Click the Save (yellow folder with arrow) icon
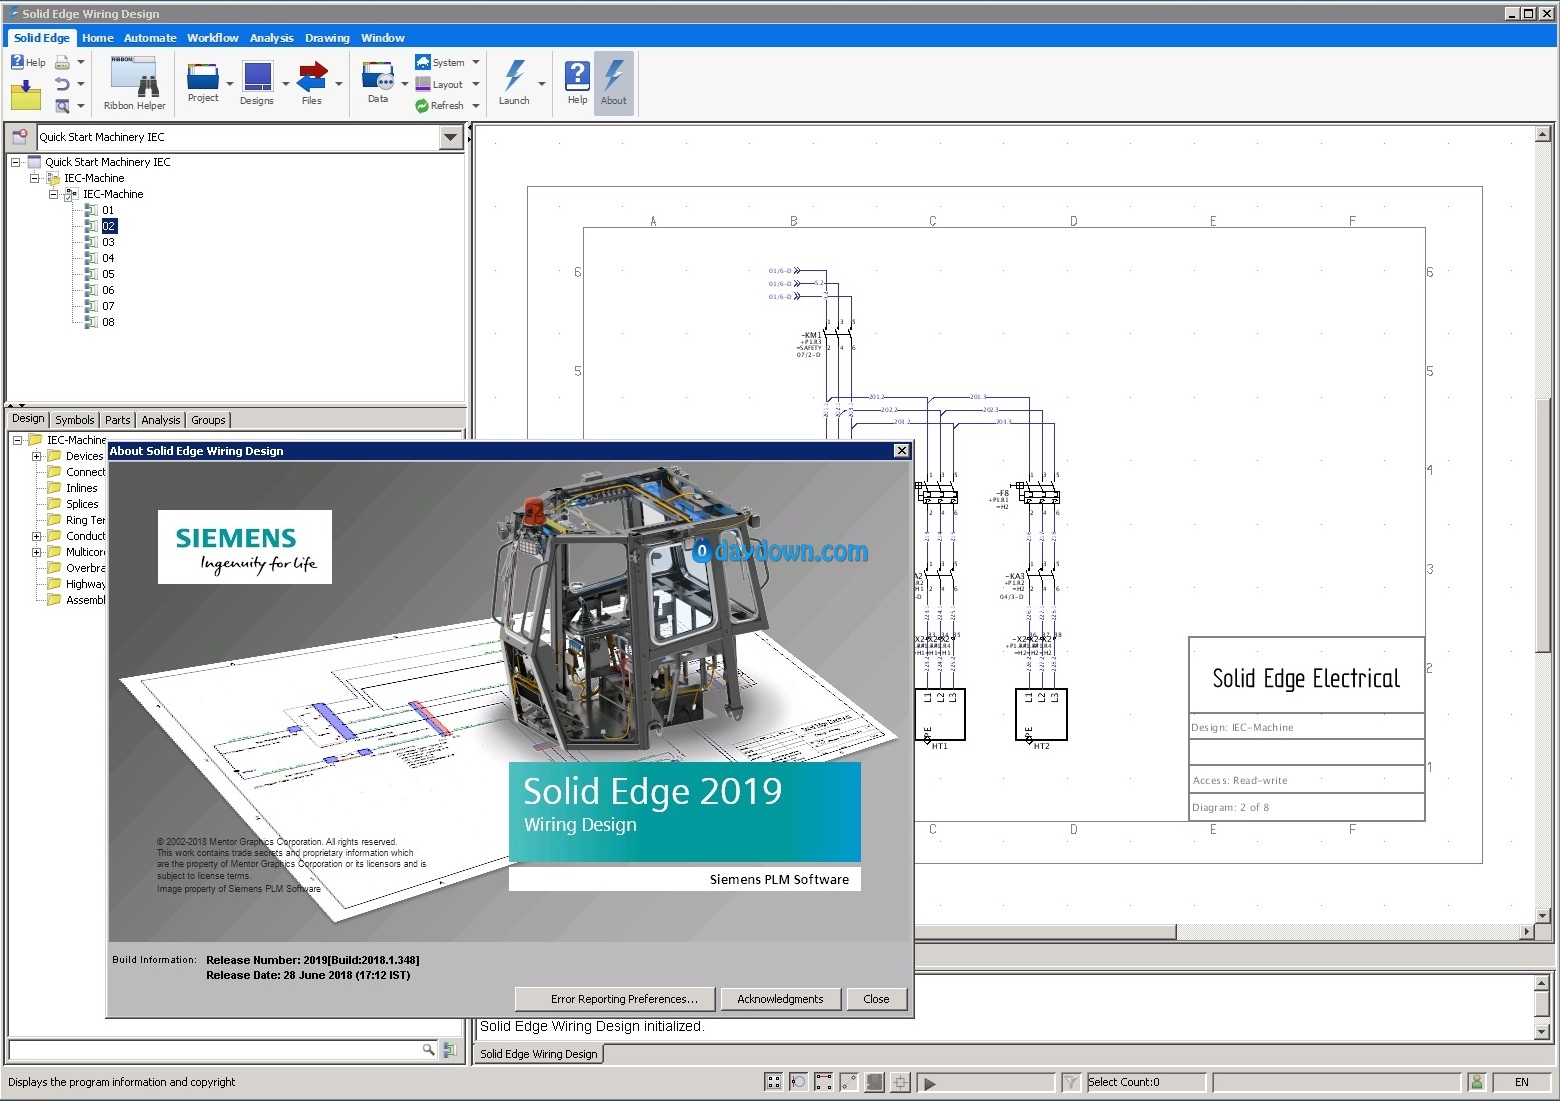1560x1101 pixels. [x=26, y=96]
